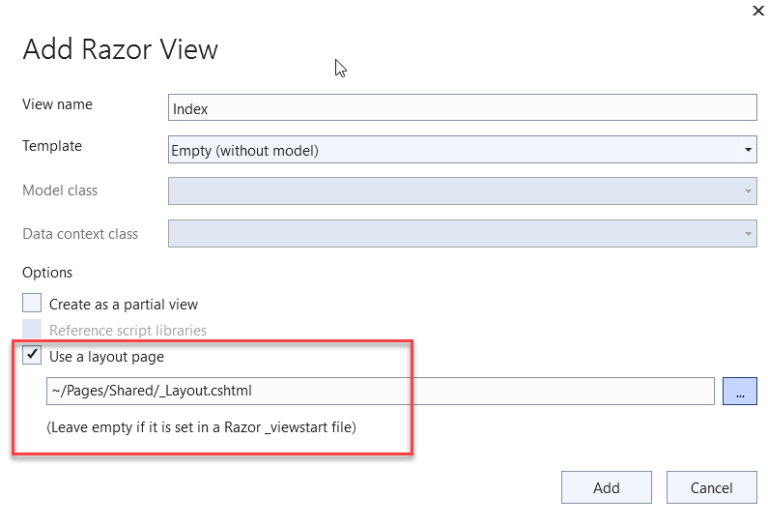This screenshot has width=768, height=526.
Task: Click the "Reference script libraries" label text
Action: (x=128, y=331)
